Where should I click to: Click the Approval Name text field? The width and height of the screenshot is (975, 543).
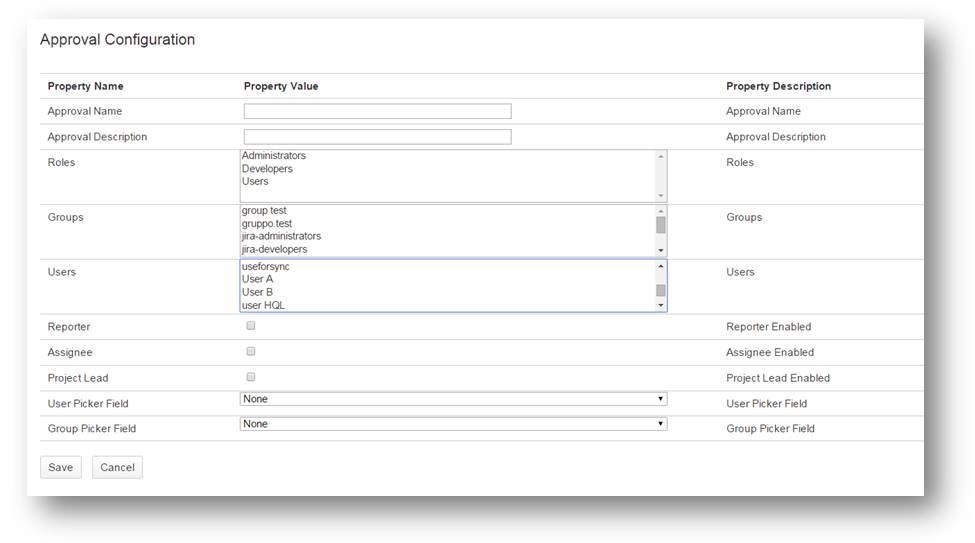pyautogui.click(x=377, y=111)
